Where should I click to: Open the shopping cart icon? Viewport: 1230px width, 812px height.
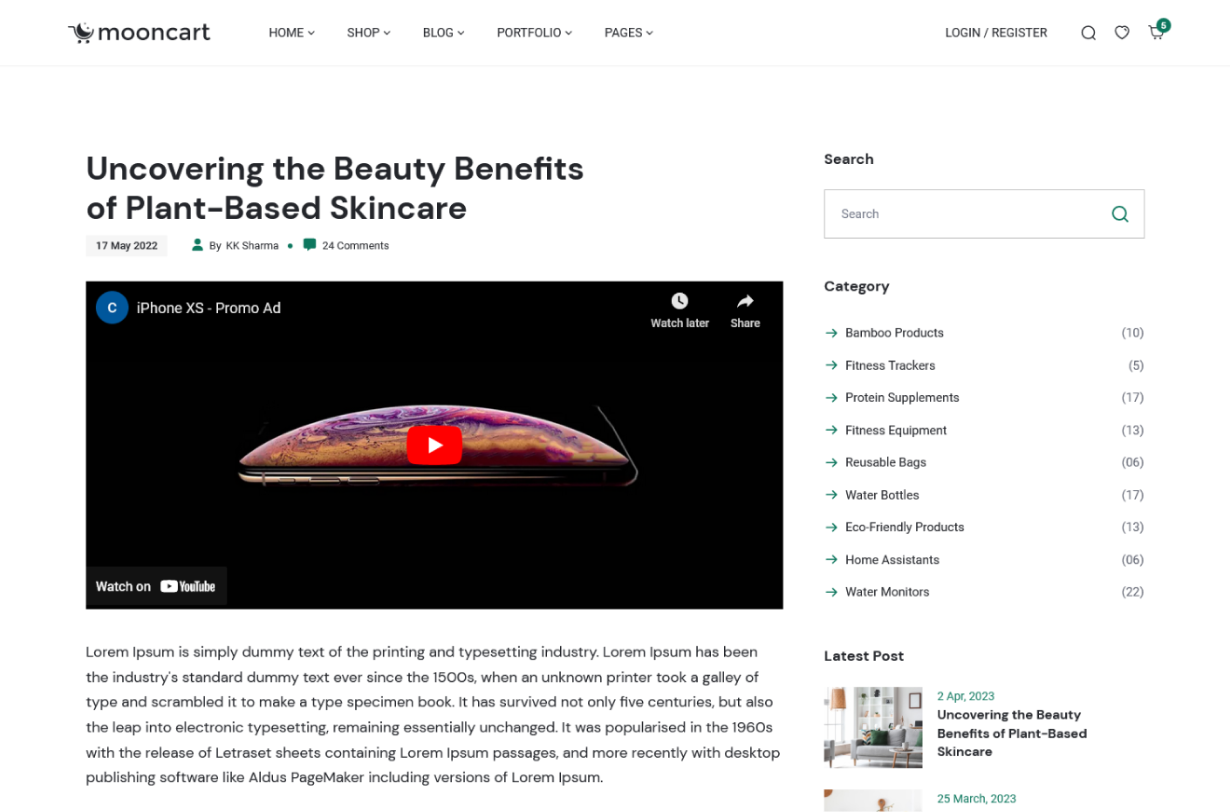1156,33
